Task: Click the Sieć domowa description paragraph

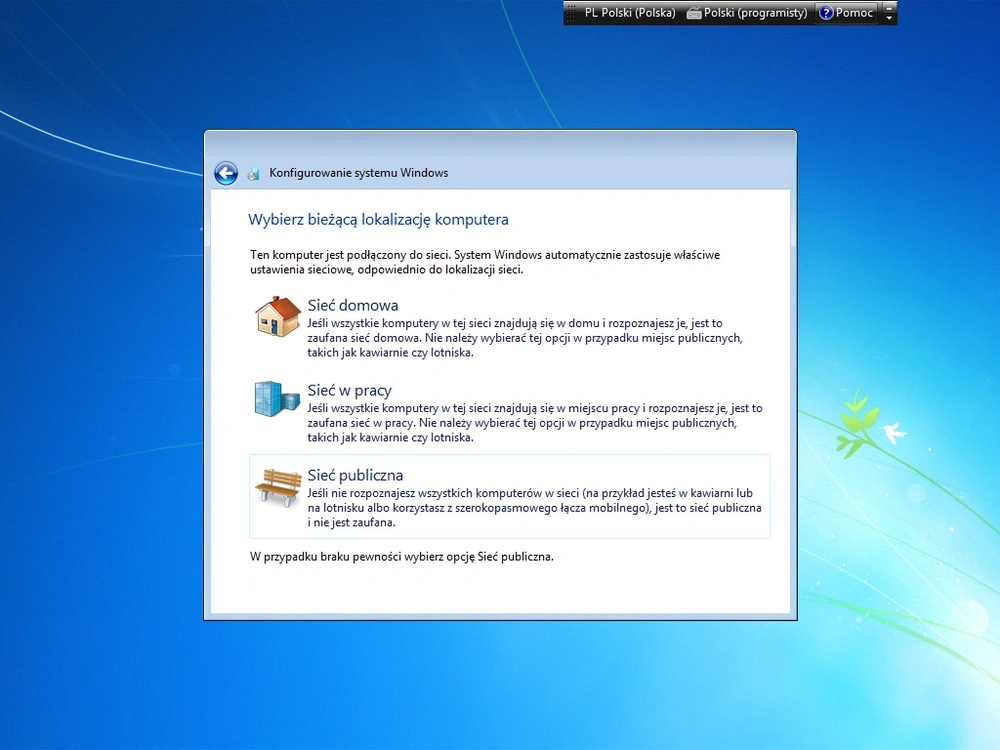Action: pyautogui.click(x=525, y=338)
